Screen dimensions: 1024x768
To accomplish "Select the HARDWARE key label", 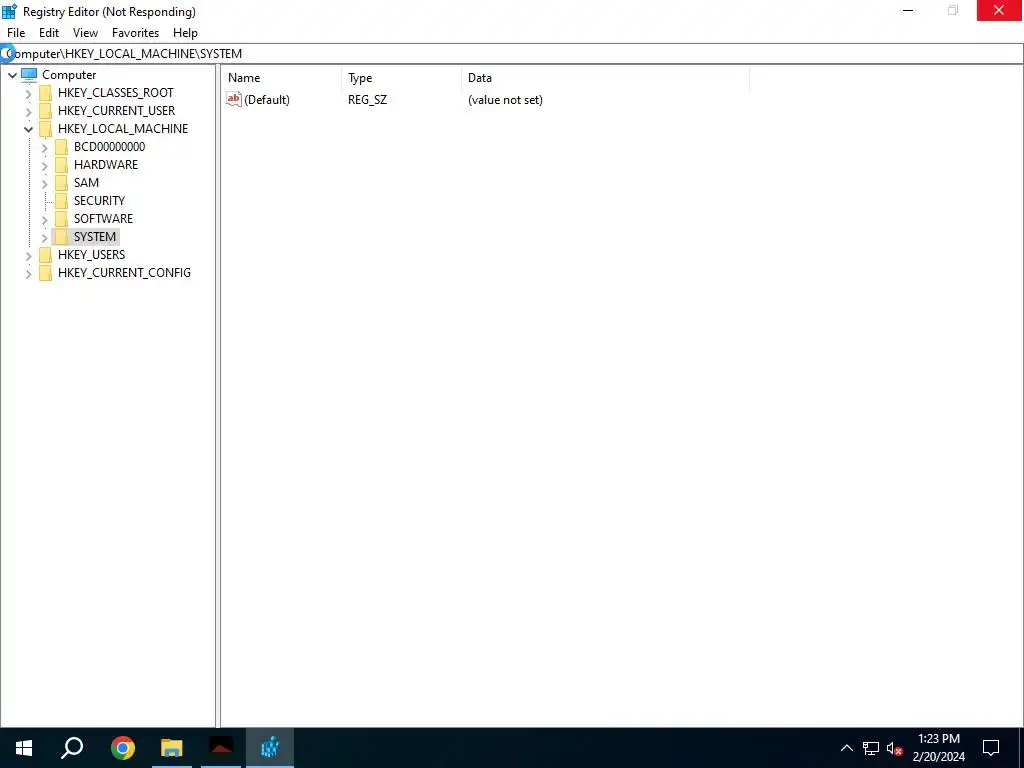I will click(106, 165).
